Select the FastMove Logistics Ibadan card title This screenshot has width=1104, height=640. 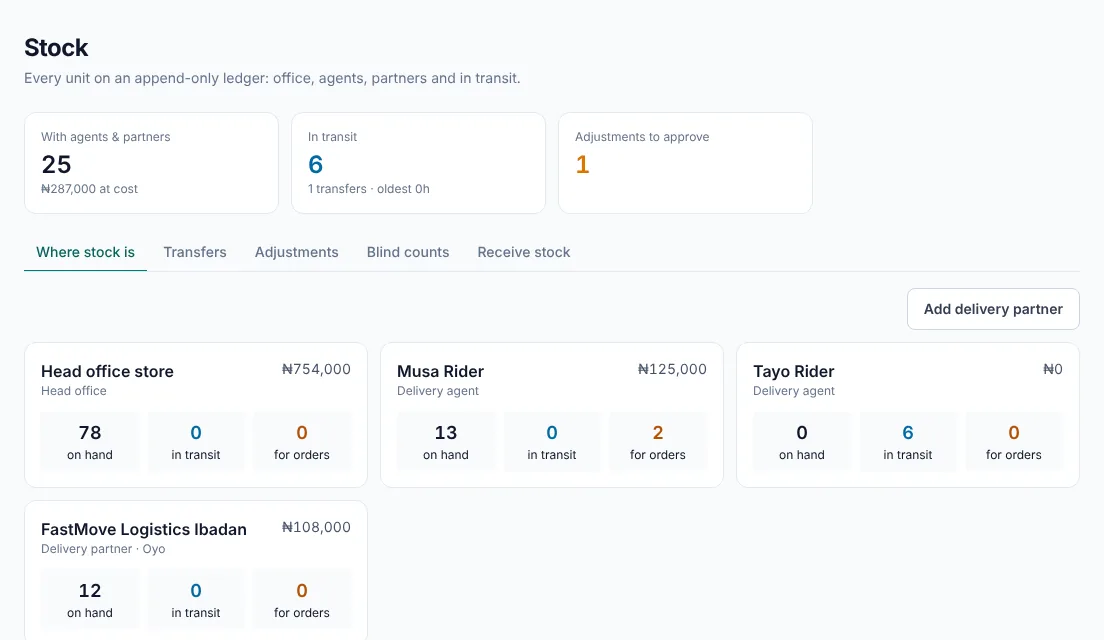coord(144,529)
